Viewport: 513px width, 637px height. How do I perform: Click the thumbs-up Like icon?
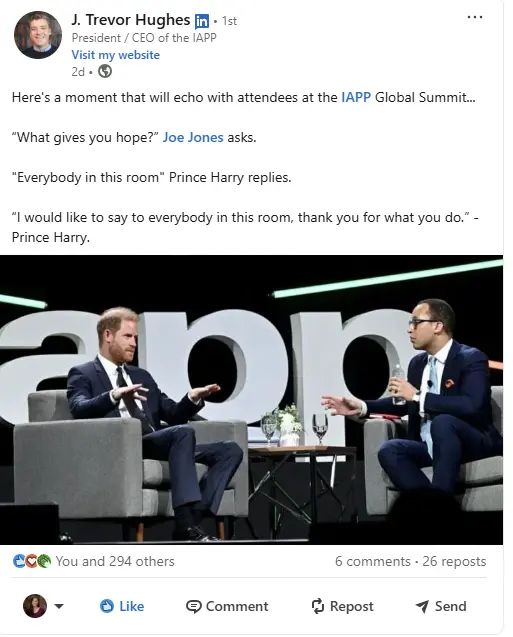tap(107, 606)
